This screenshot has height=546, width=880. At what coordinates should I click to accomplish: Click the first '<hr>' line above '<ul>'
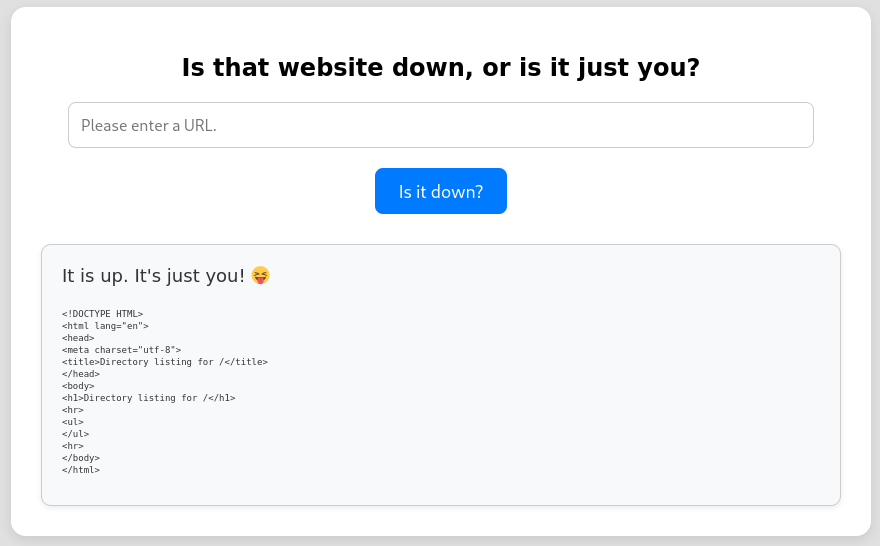[73, 410]
